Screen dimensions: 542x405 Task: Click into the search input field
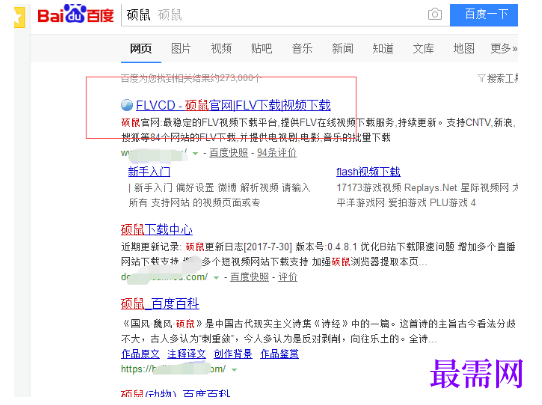pyautogui.click(x=273, y=15)
